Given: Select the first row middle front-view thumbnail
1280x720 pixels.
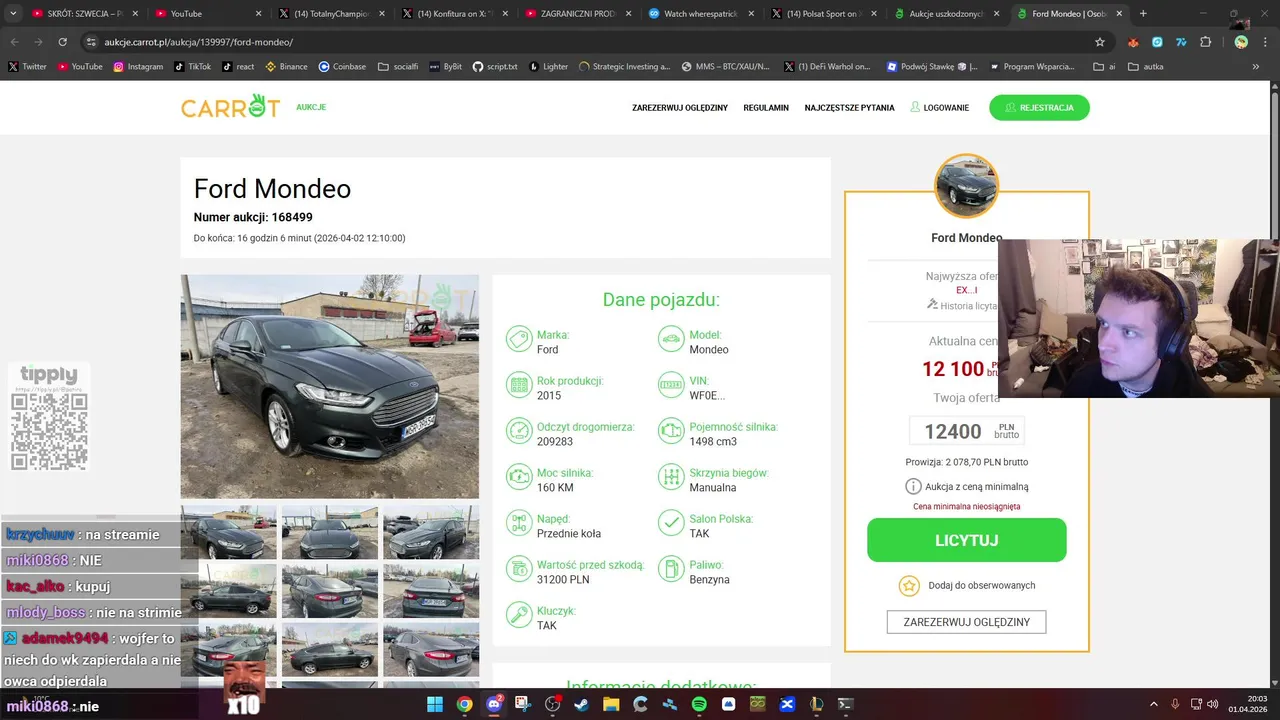Looking at the screenshot, I should pos(329,532).
